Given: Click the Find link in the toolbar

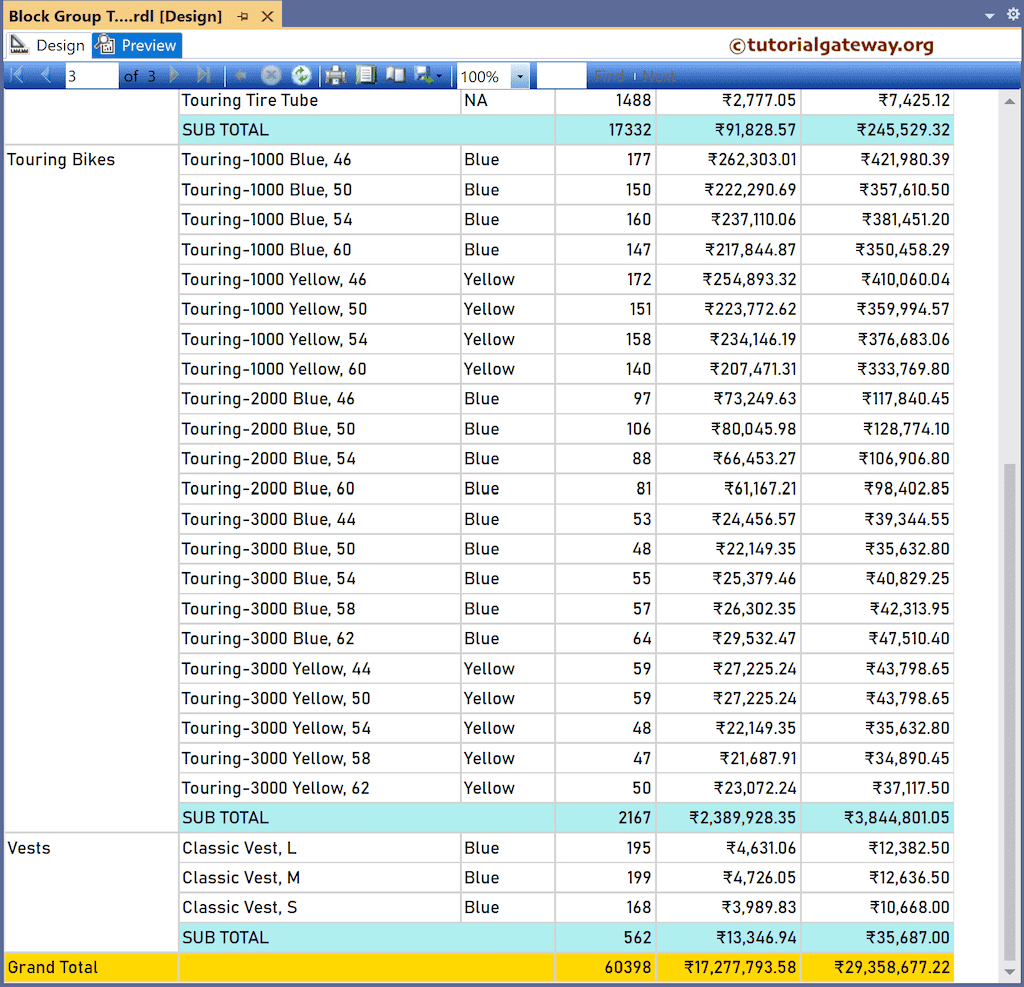Looking at the screenshot, I should (x=612, y=75).
